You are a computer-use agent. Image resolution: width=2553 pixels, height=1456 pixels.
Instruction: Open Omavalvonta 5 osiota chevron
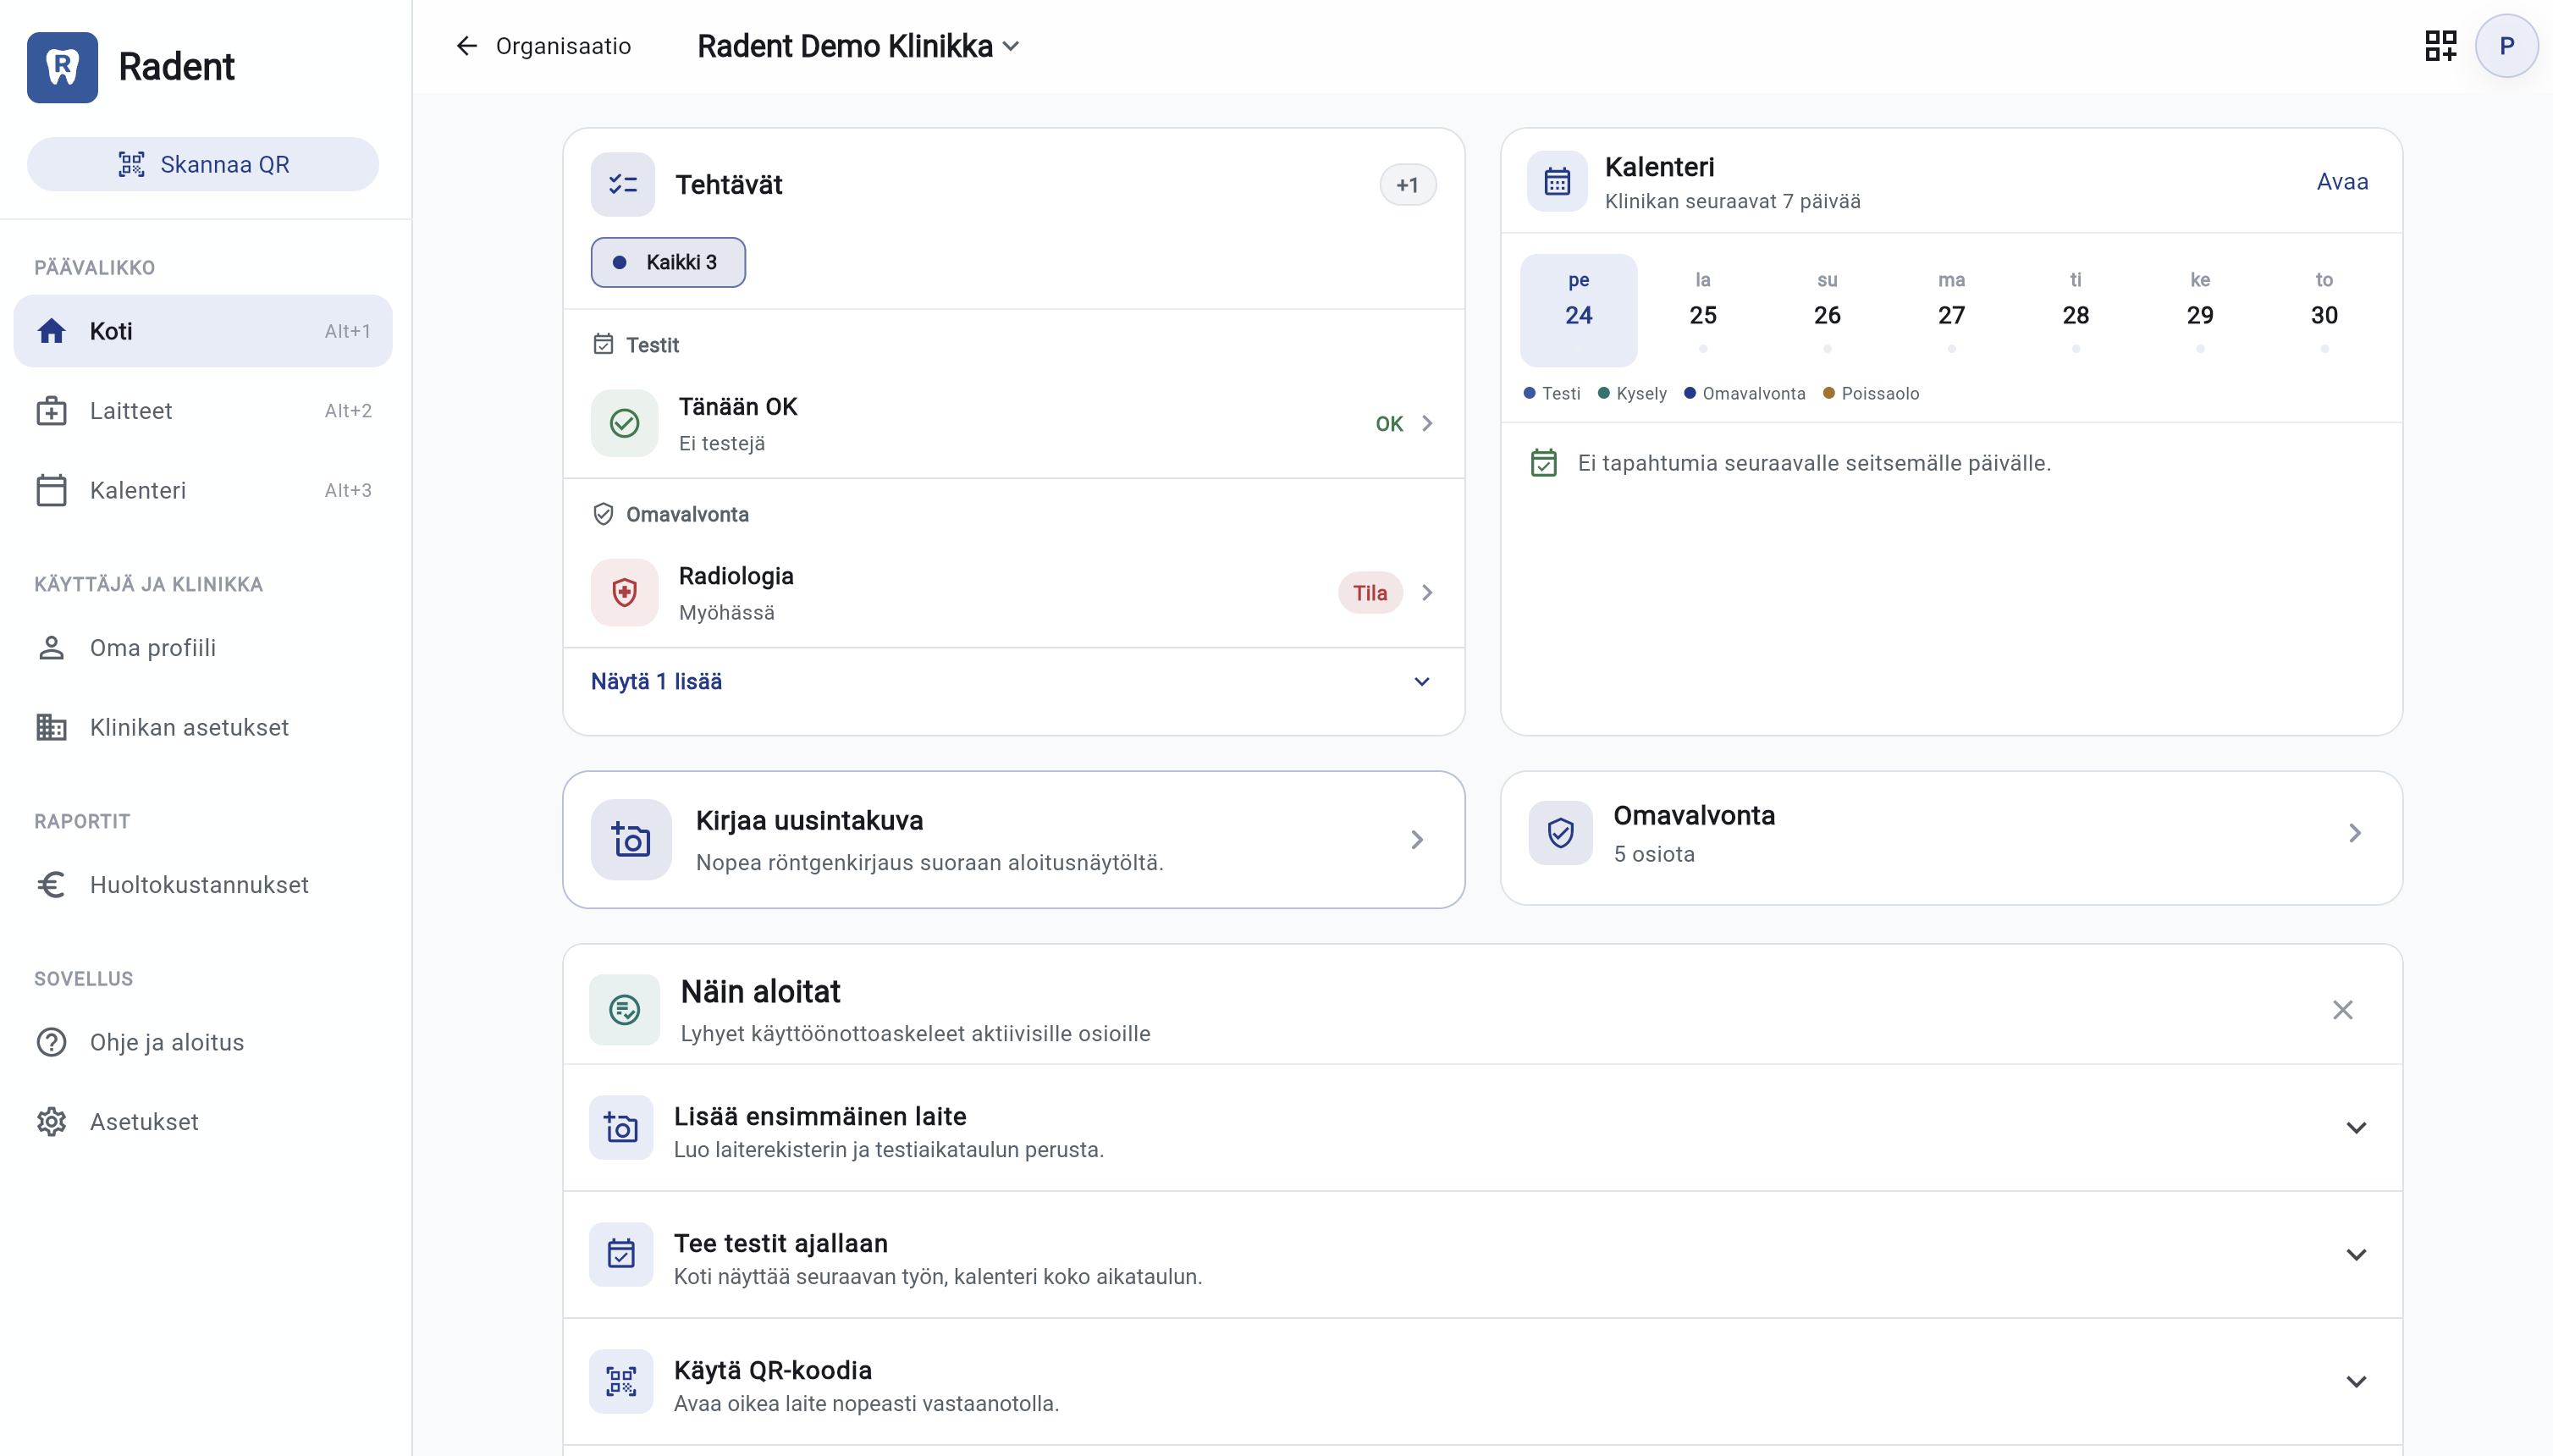coord(2355,833)
